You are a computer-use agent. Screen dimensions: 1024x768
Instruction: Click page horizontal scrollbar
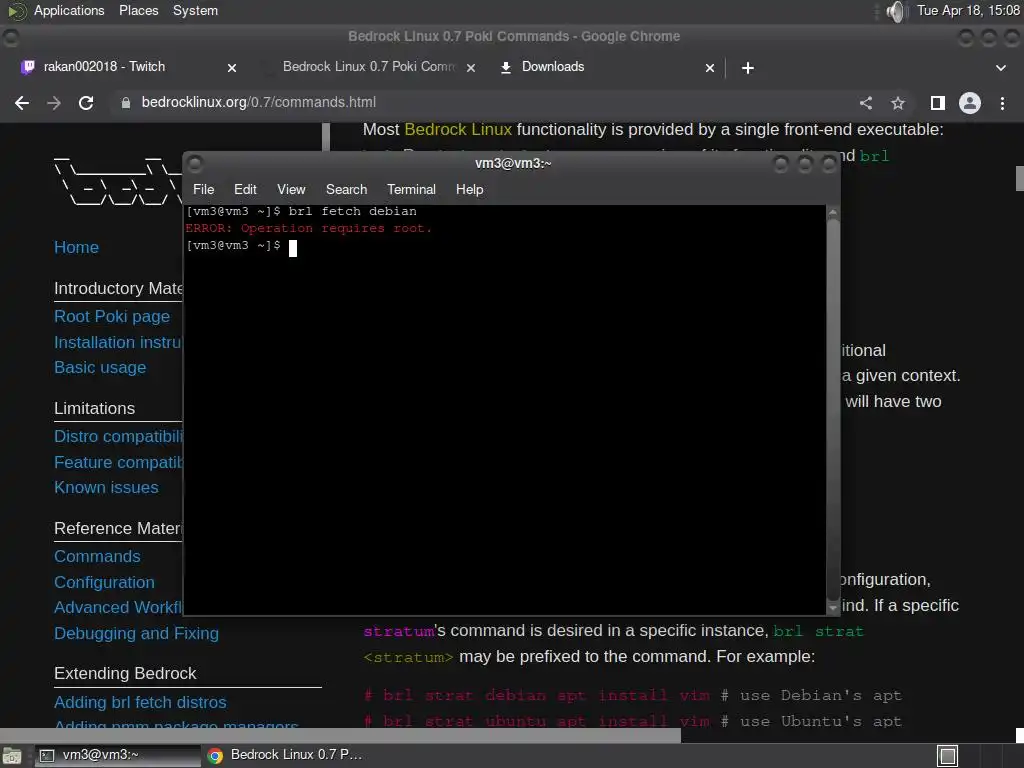340,735
